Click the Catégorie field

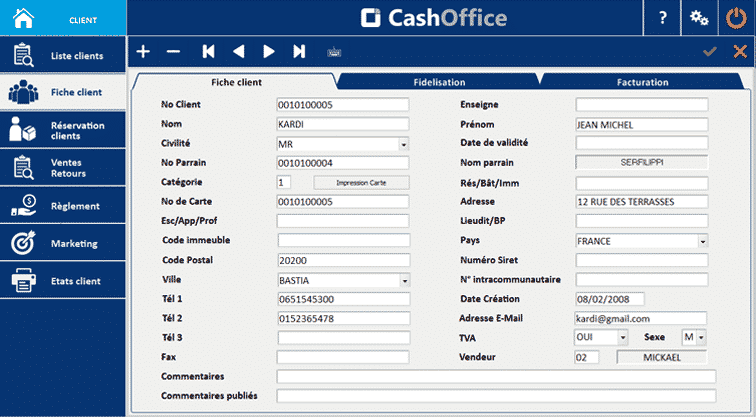click(x=284, y=182)
